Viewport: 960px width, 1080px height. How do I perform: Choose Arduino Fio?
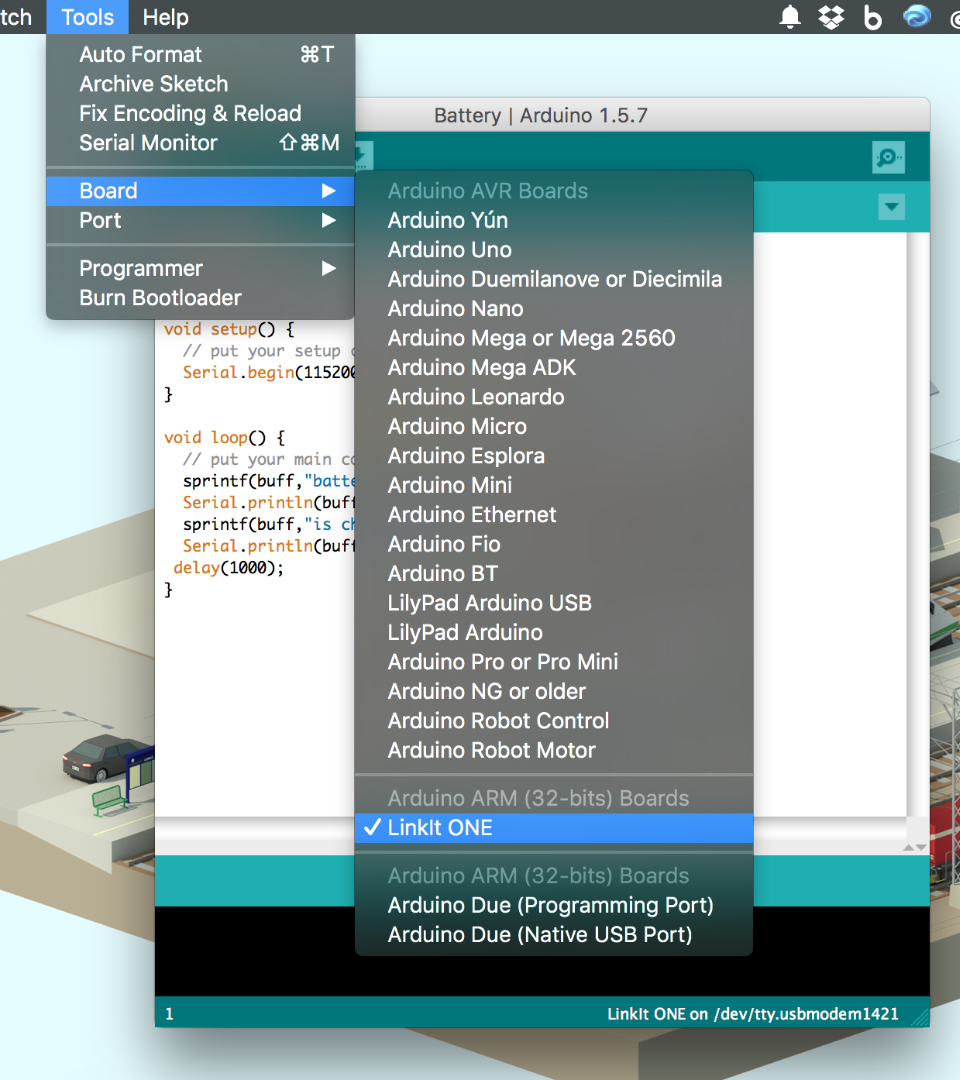(554, 545)
